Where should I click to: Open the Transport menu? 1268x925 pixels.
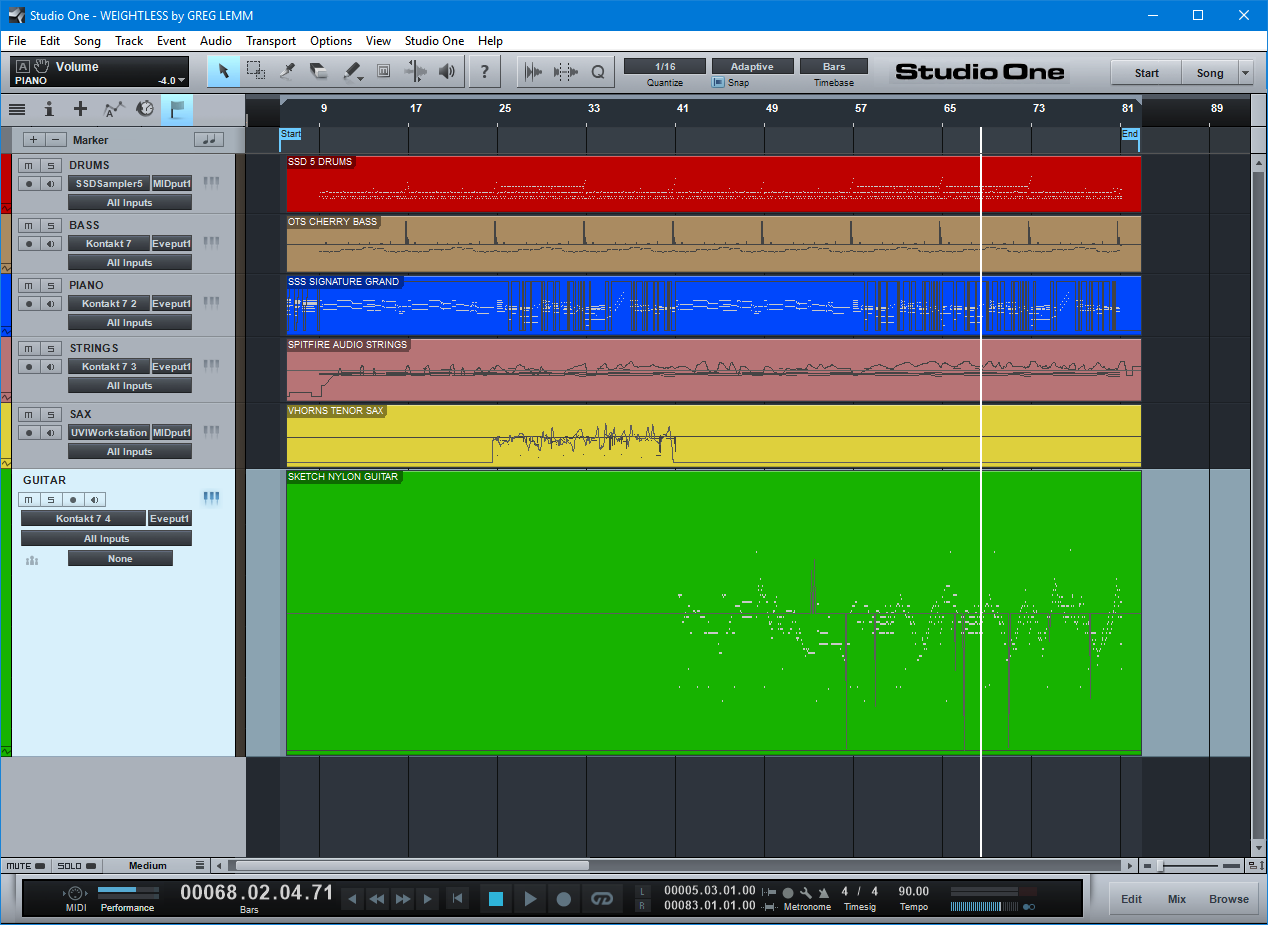tap(271, 41)
